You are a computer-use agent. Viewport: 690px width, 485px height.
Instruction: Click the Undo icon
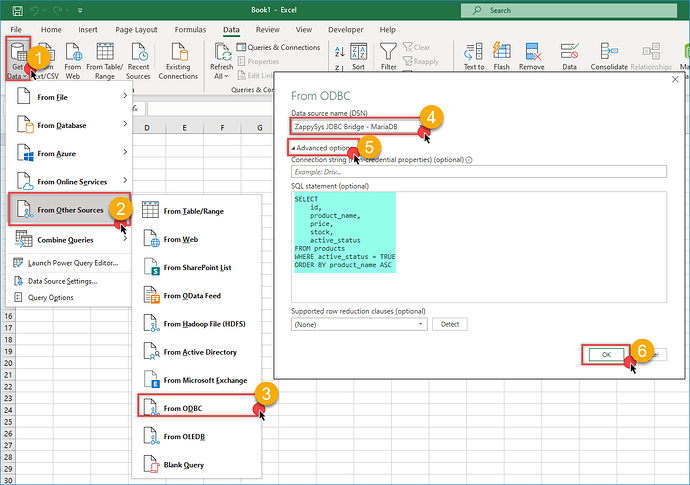35,10
